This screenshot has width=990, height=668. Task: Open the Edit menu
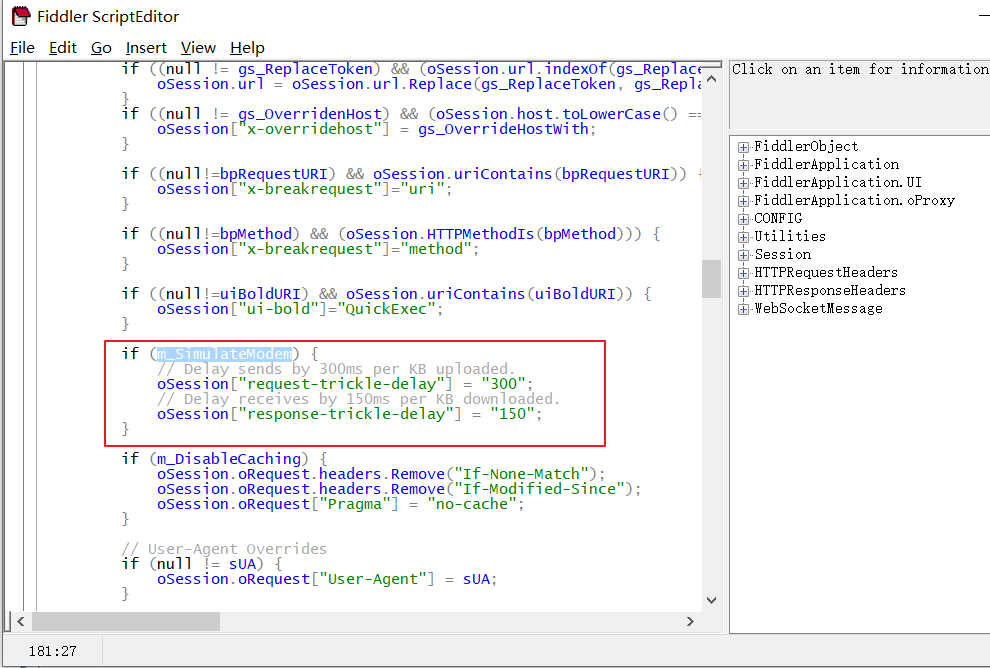click(63, 48)
